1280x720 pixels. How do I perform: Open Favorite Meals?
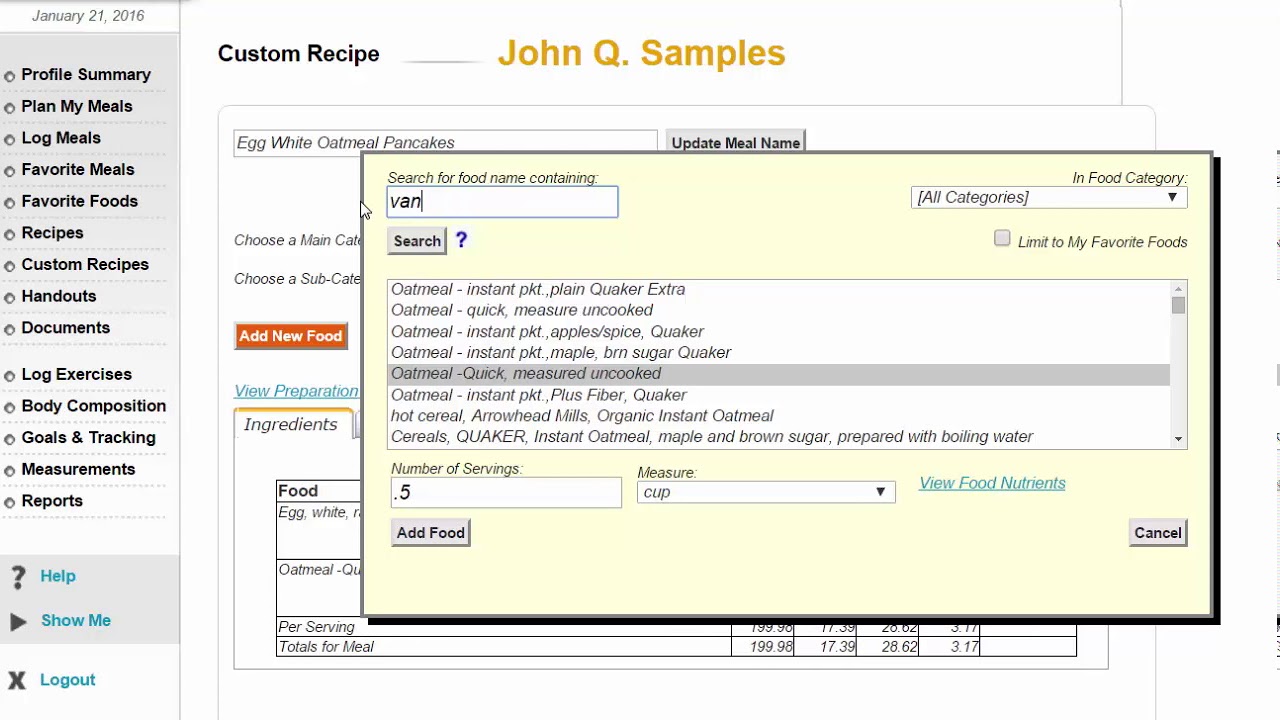(78, 170)
